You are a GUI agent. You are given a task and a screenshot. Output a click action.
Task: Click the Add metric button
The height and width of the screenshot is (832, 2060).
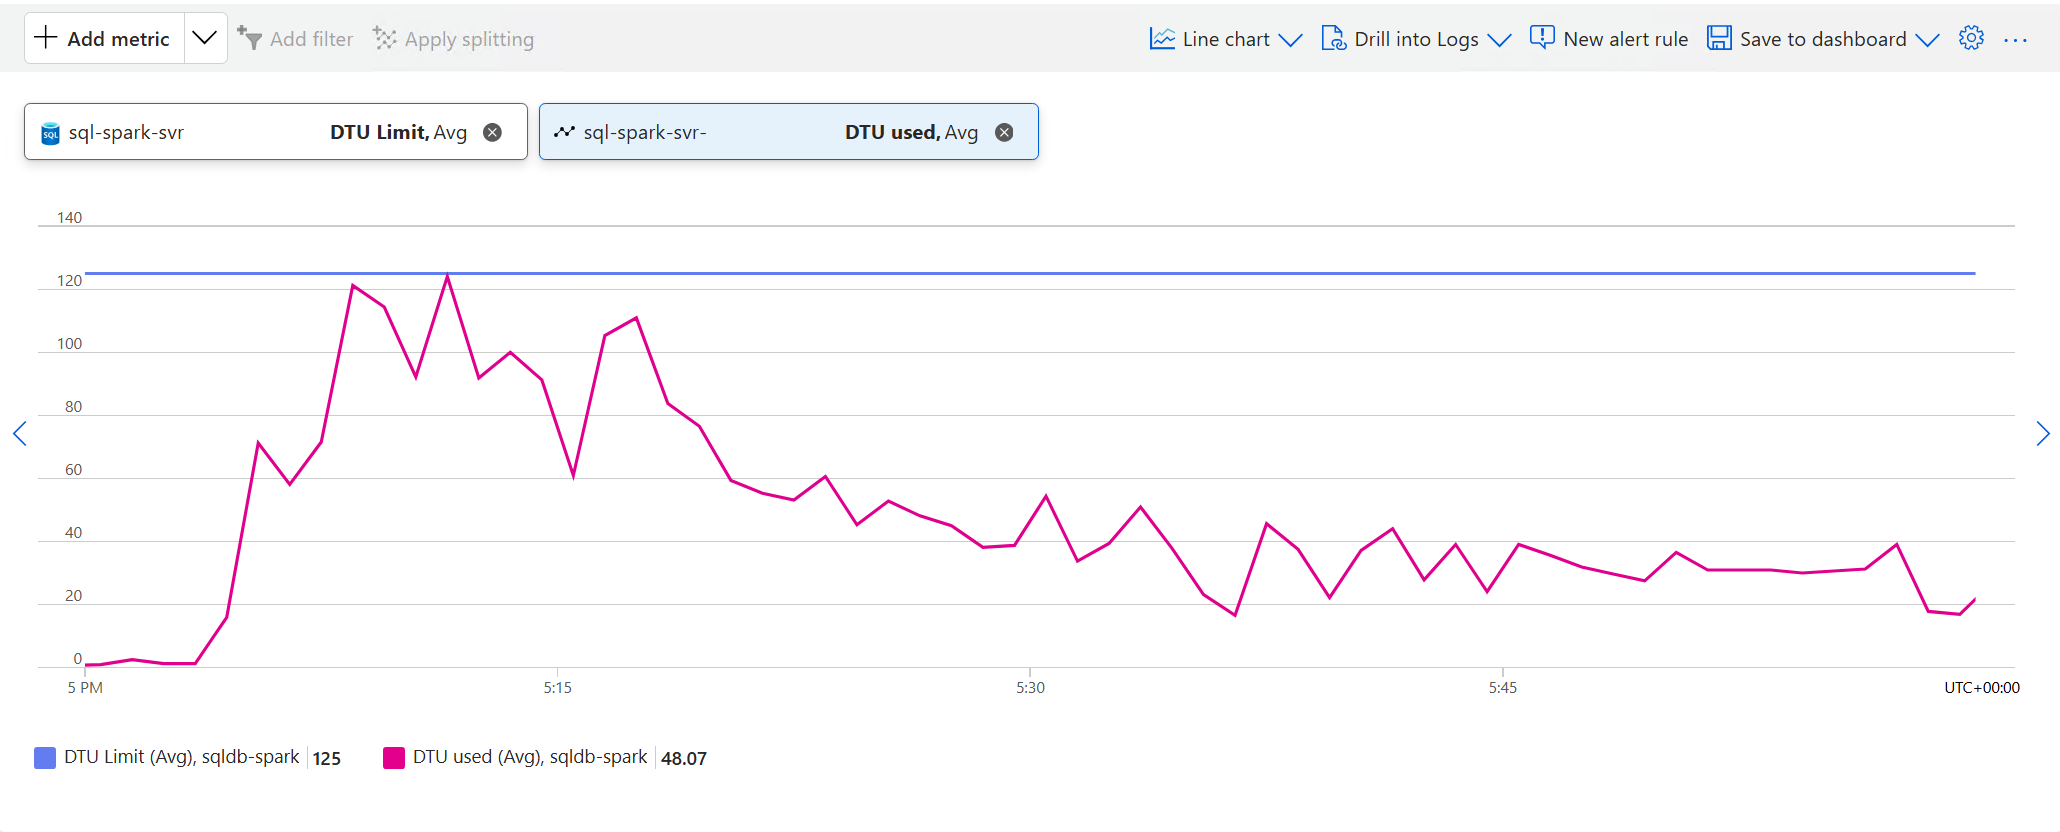tap(104, 39)
